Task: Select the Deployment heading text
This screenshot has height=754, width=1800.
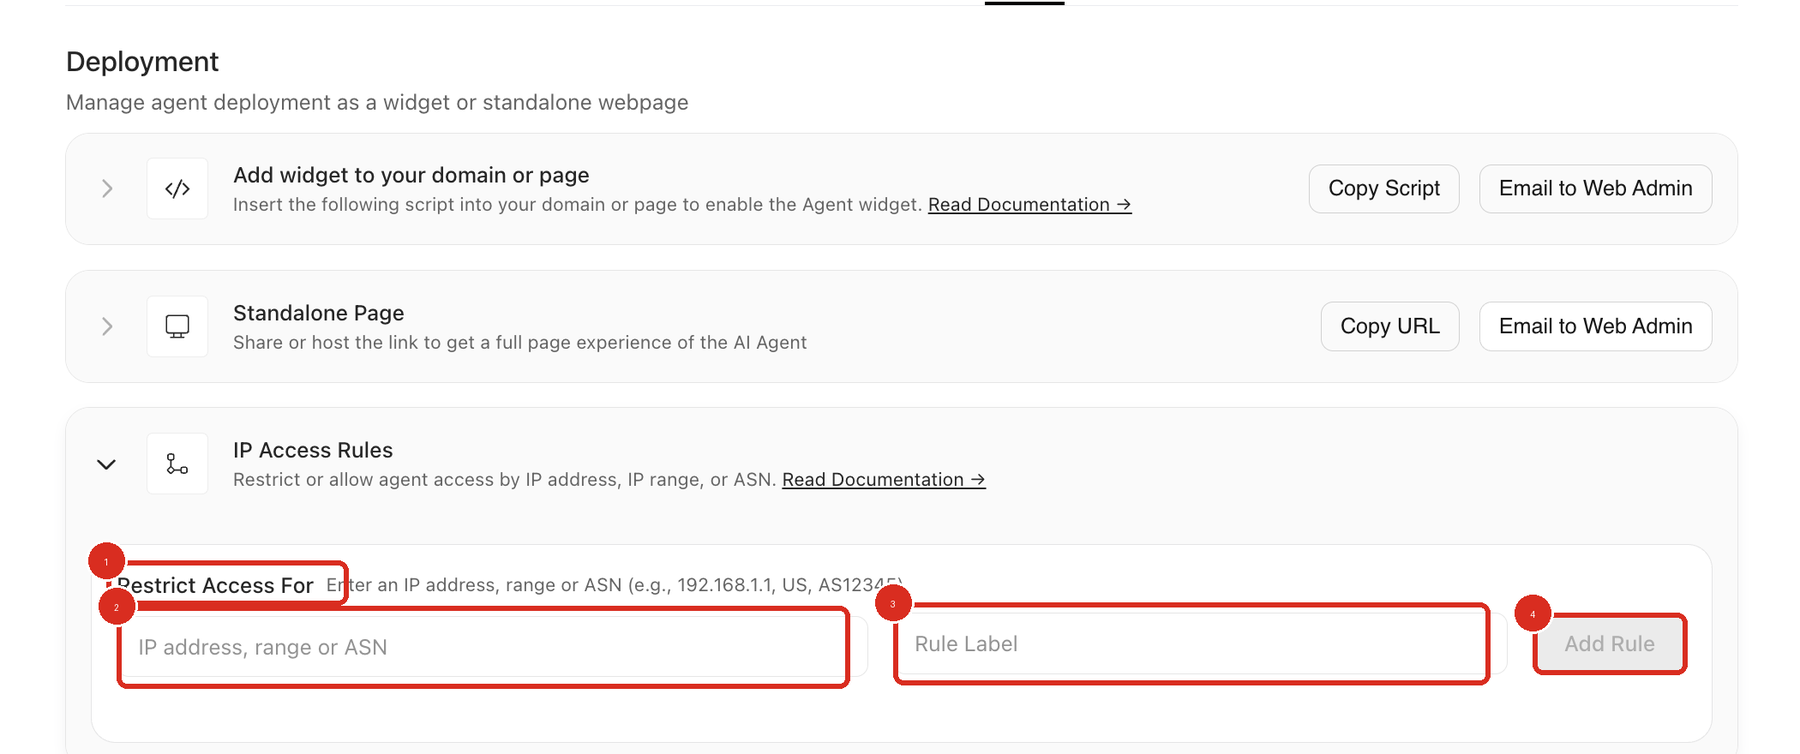Action: (x=142, y=62)
